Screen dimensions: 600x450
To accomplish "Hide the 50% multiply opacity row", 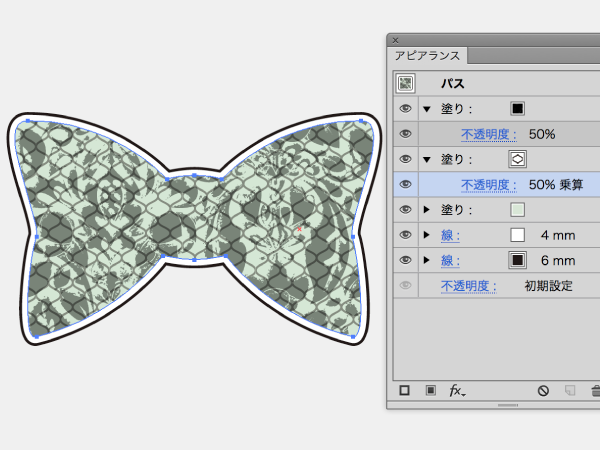I will click(405, 184).
